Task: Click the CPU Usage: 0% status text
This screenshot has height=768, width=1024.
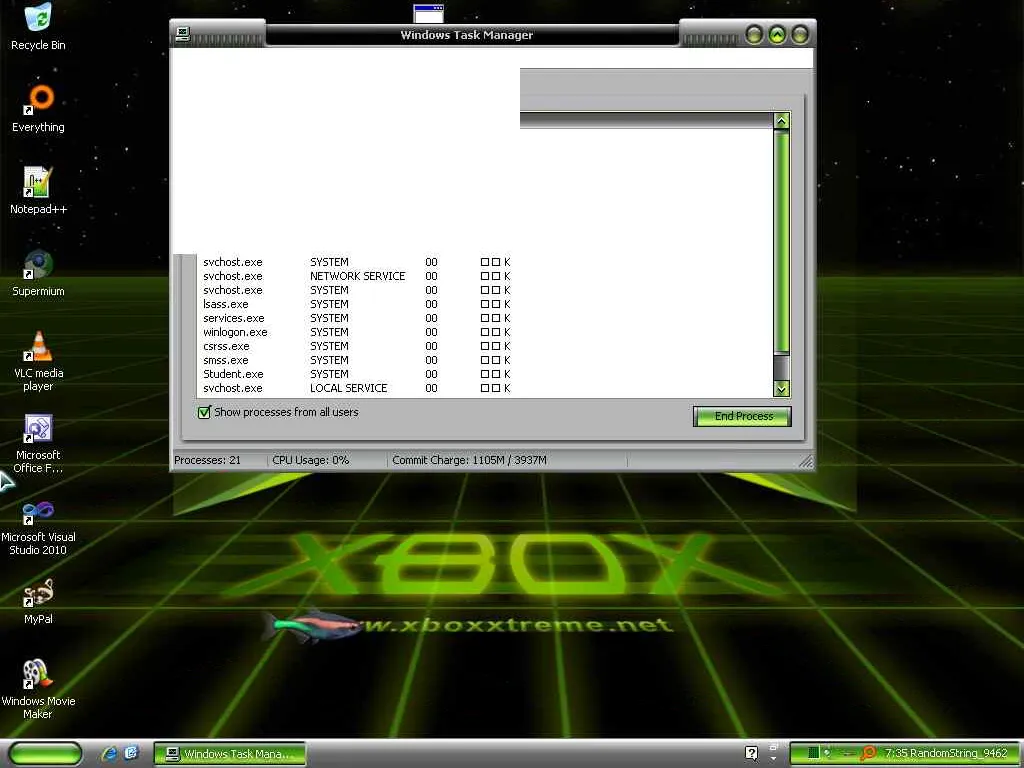Action: coord(310,460)
